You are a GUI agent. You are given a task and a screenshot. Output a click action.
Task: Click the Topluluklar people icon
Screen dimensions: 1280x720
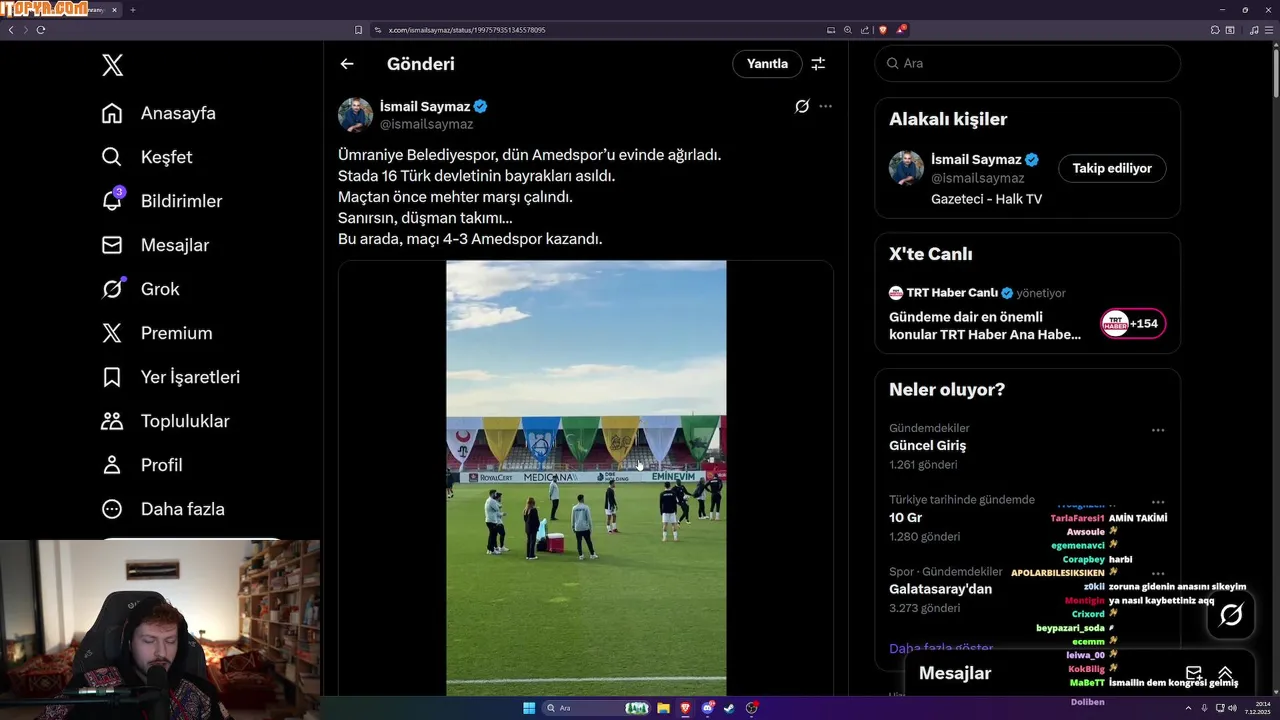click(x=112, y=421)
